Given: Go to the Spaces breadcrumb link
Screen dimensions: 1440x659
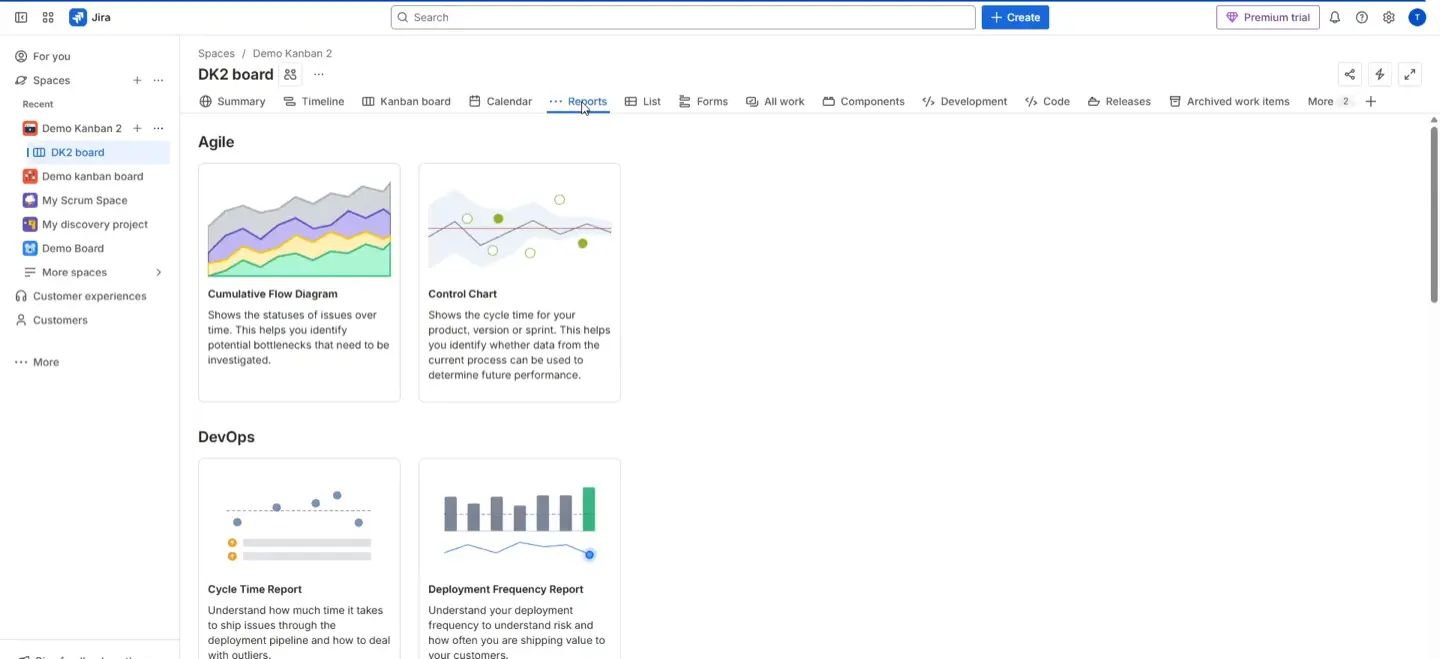Looking at the screenshot, I should (216, 53).
